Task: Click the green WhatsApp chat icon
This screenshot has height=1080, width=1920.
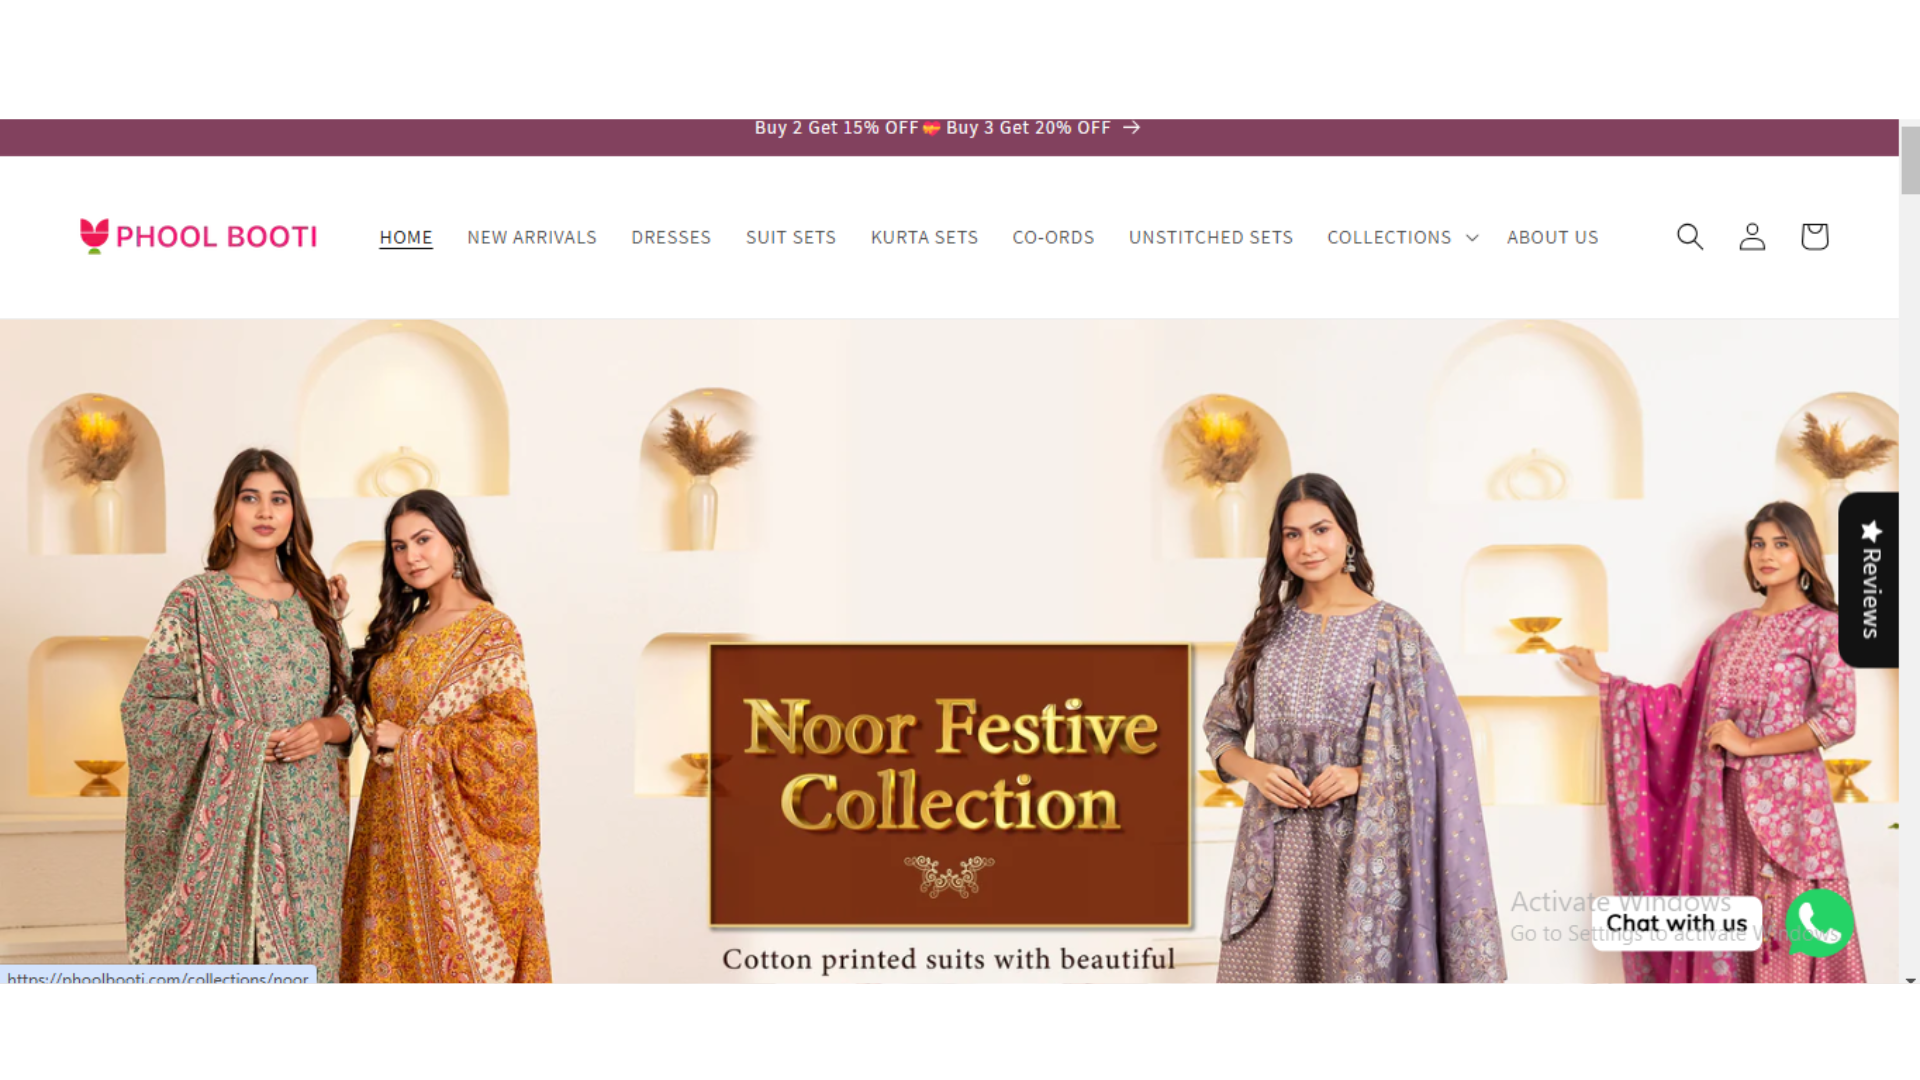Action: coord(1819,923)
